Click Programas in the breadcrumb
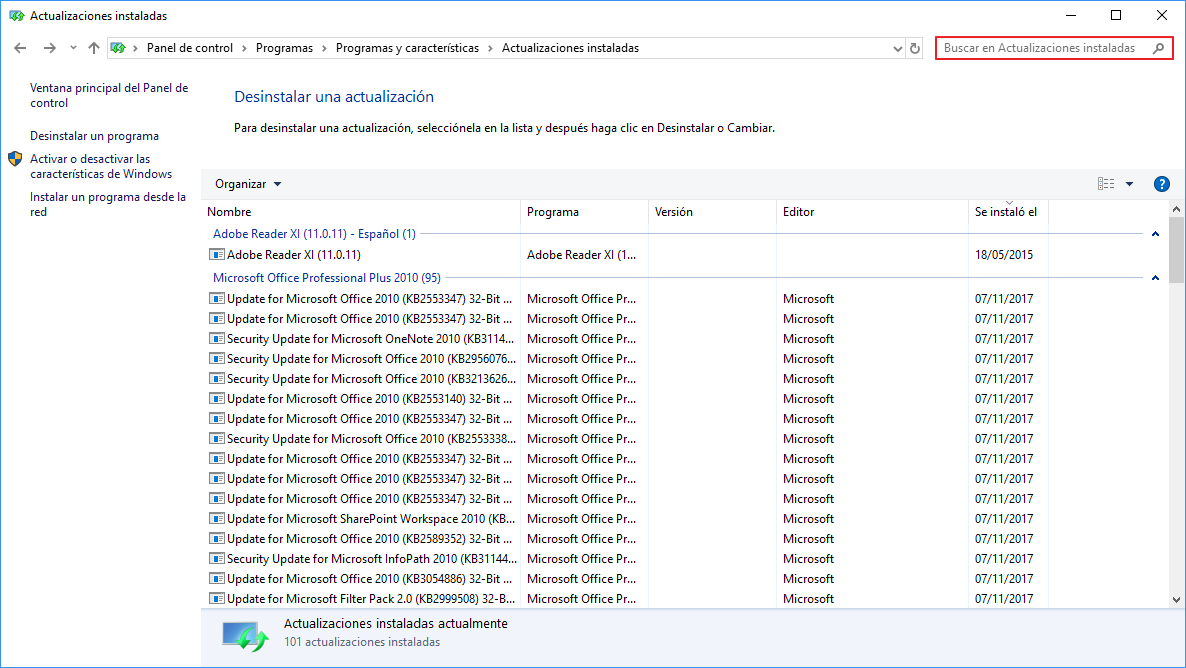The height and width of the screenshot is (668, 1186). coord(284,48)
